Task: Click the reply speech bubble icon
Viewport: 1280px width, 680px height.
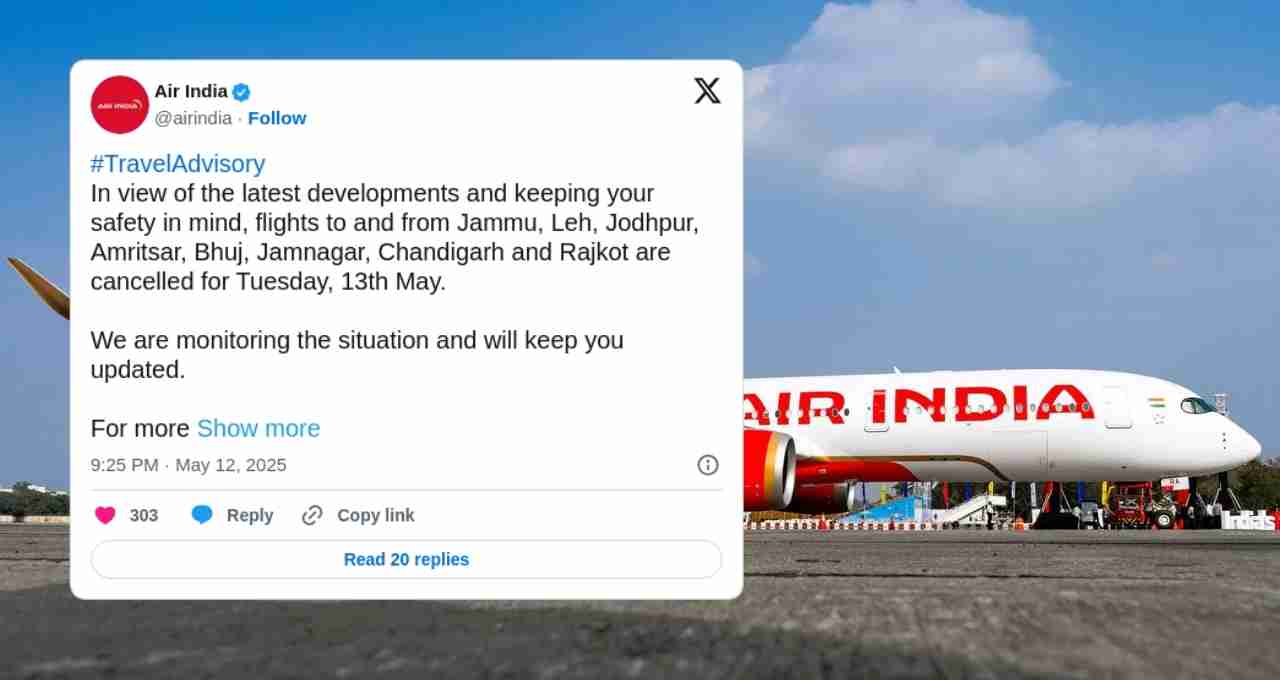Action: click(x=202, y=515)
